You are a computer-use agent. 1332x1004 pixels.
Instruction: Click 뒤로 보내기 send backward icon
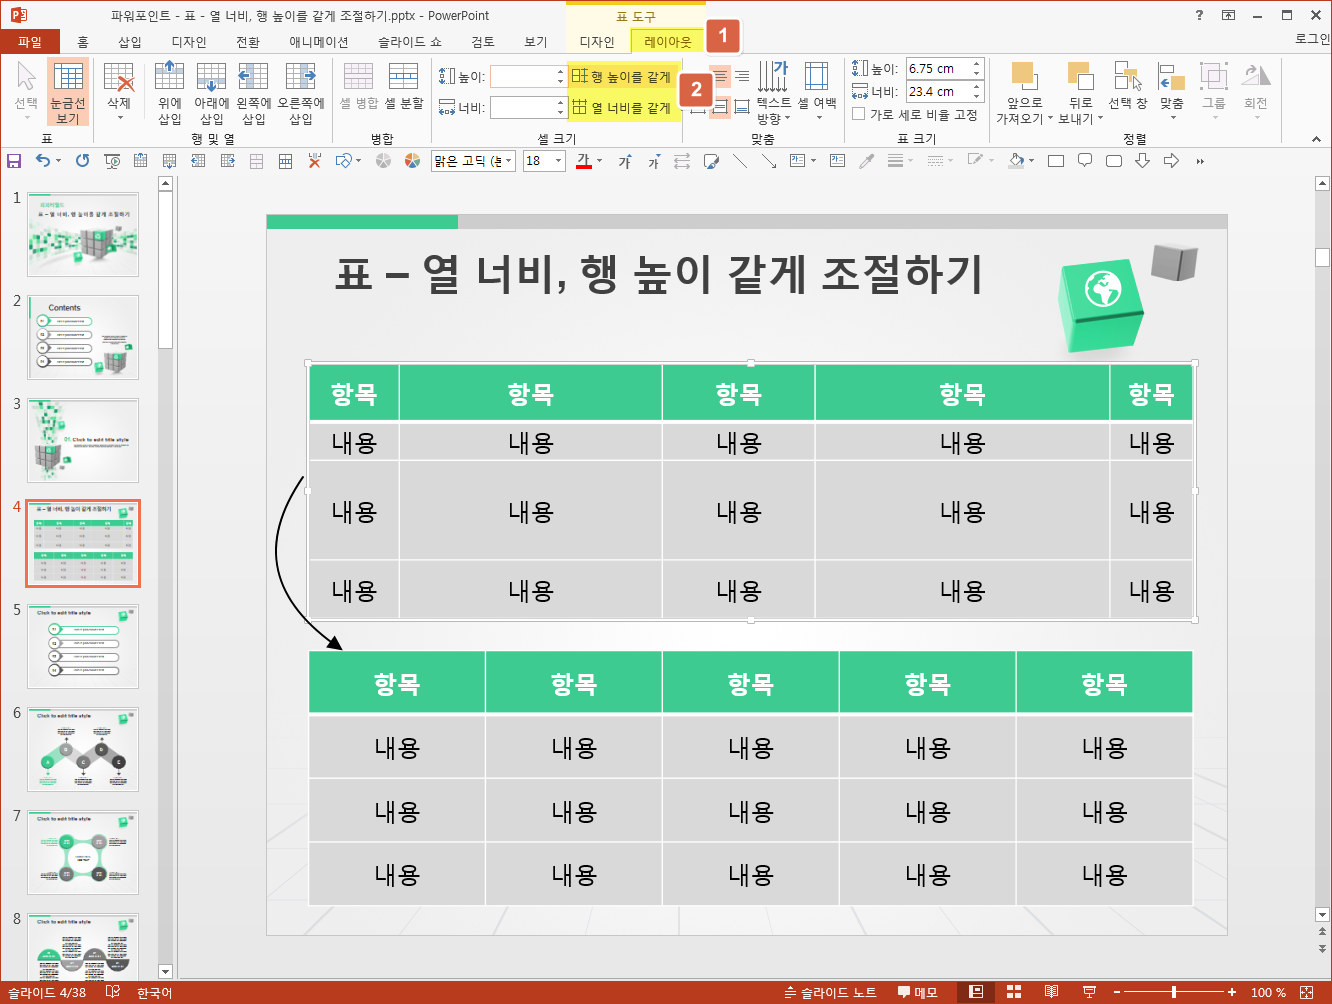tap(1080, 78)
